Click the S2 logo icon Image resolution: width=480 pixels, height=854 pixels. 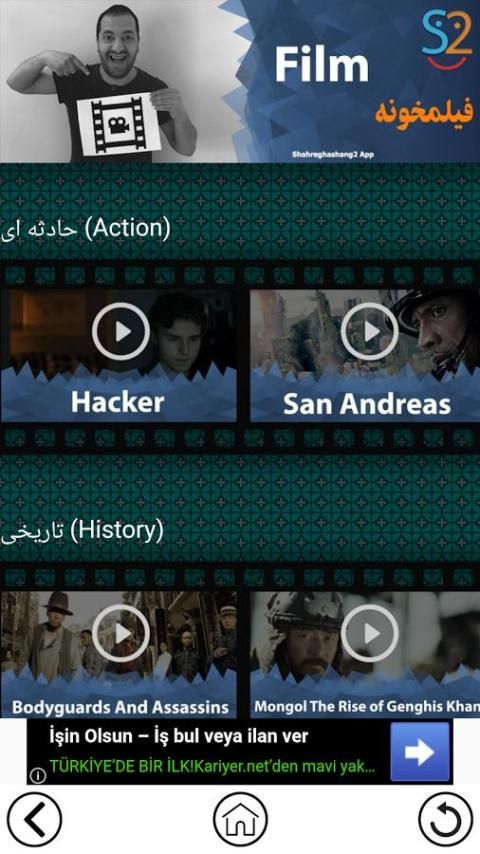tap(447, 38)
